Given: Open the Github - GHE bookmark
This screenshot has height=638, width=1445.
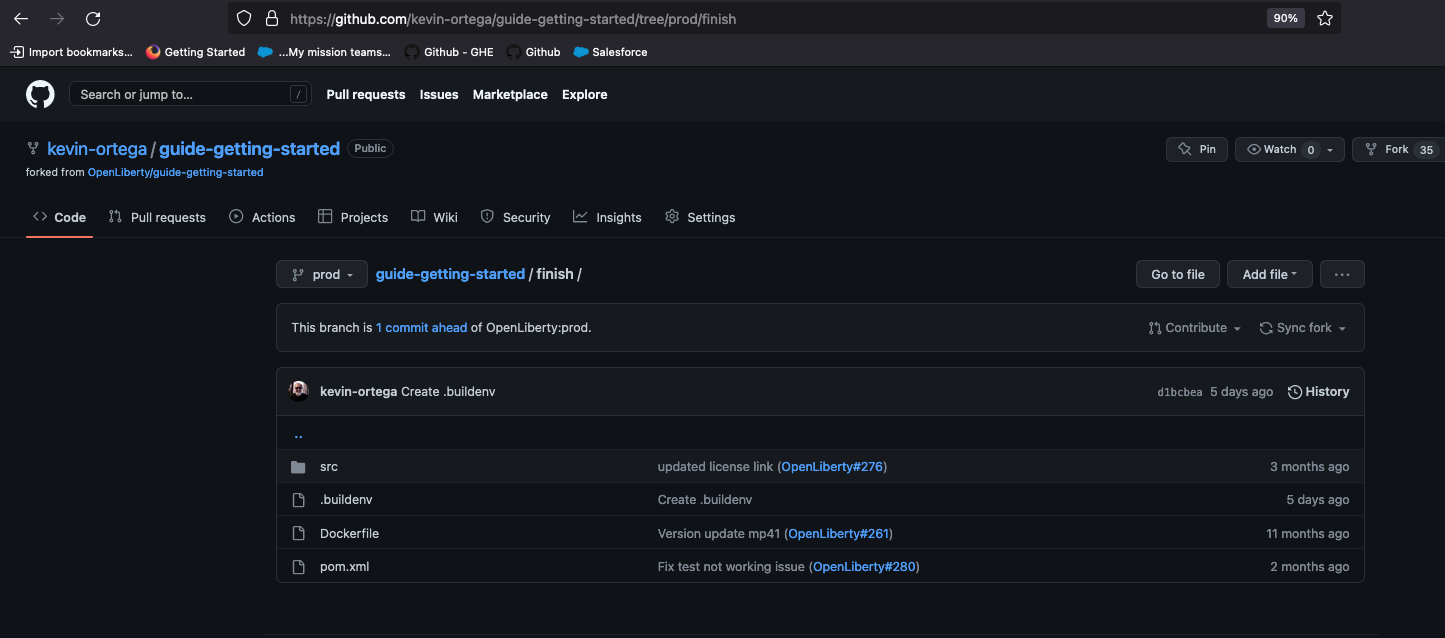Looking at the screenshot, I should (449, 52).
